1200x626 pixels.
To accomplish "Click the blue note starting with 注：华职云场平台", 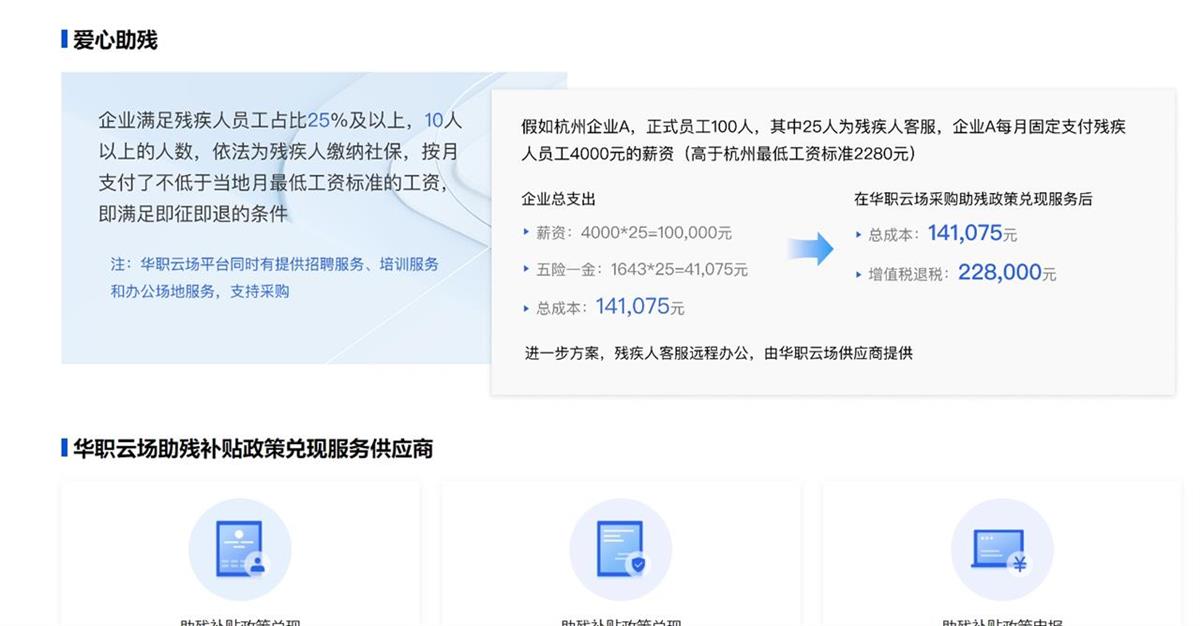I will [x=274, y=277].
